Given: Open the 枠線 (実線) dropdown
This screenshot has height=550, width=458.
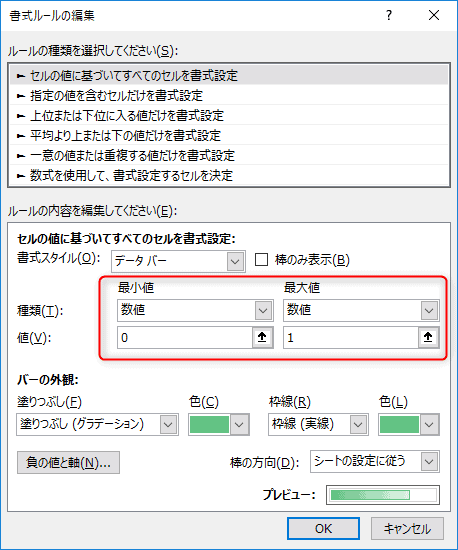Looking at the screenshot, I should pyautogui.click(x=318, y=424).
